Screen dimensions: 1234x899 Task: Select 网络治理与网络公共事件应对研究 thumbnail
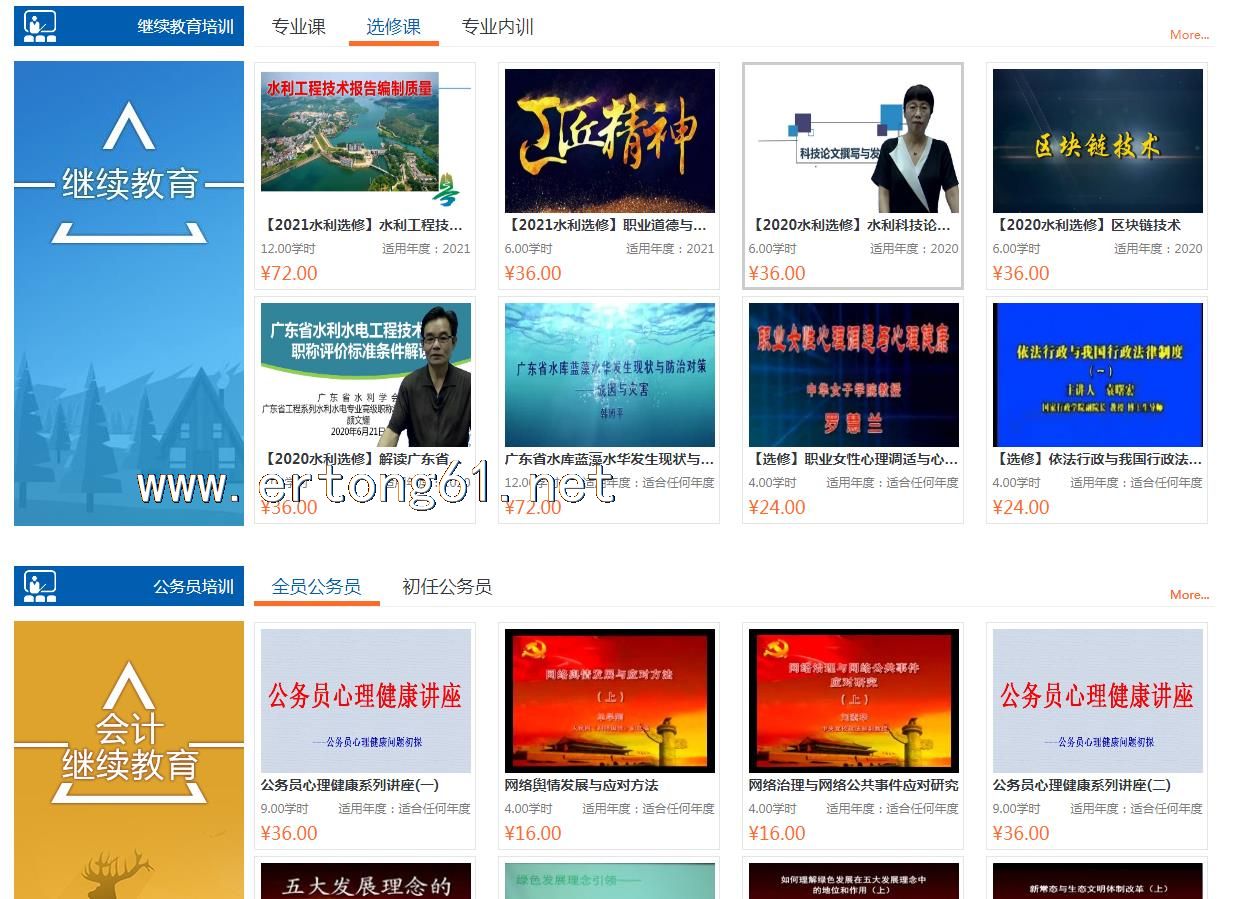pyautogui.click(x=853, y=700)
